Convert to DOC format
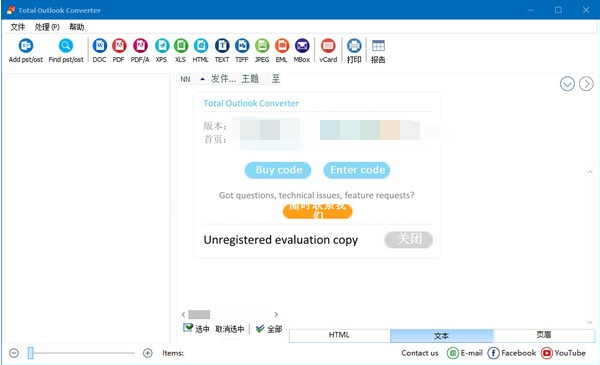600x365 pixels. 99,50
